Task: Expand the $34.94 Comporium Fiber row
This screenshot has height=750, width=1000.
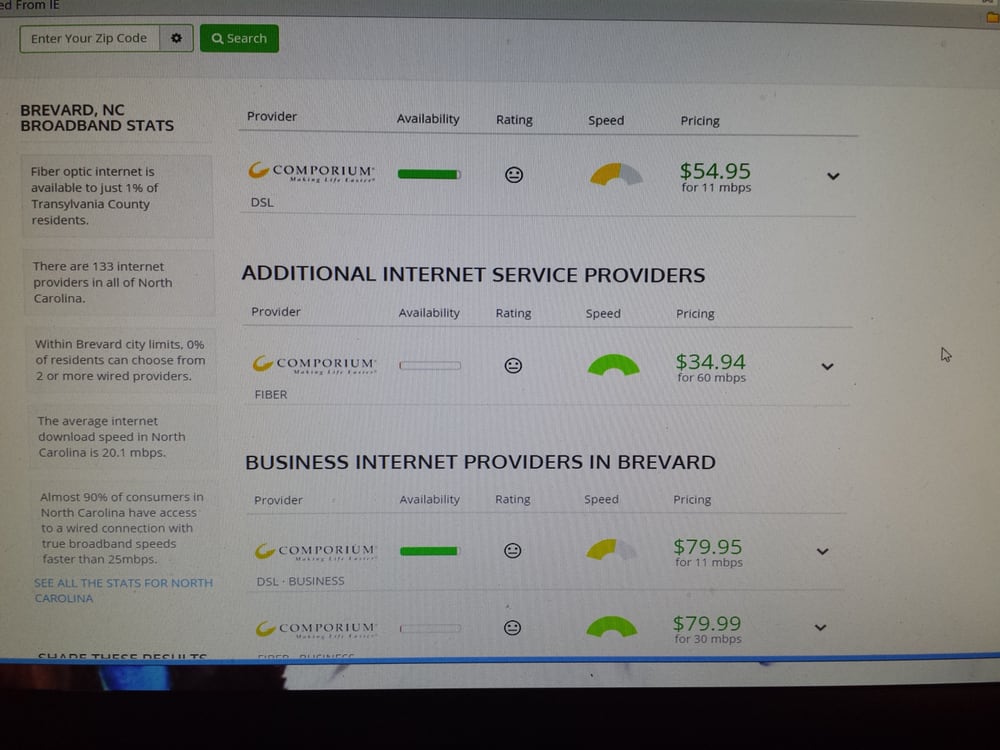Action: (827, 367)
